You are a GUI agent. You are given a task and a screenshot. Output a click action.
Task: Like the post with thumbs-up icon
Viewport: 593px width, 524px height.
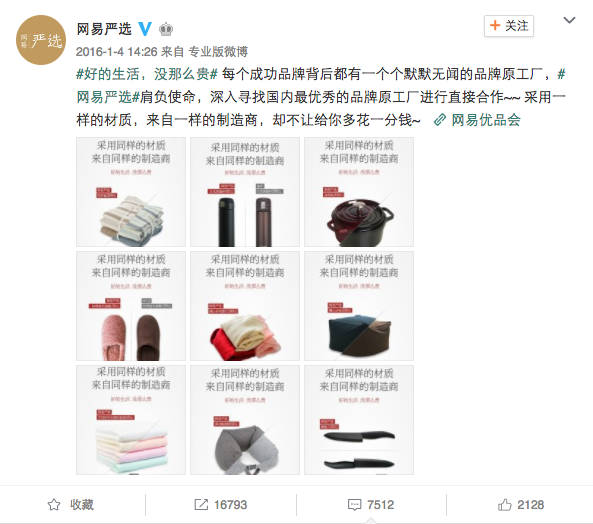(x=505, y=505)
